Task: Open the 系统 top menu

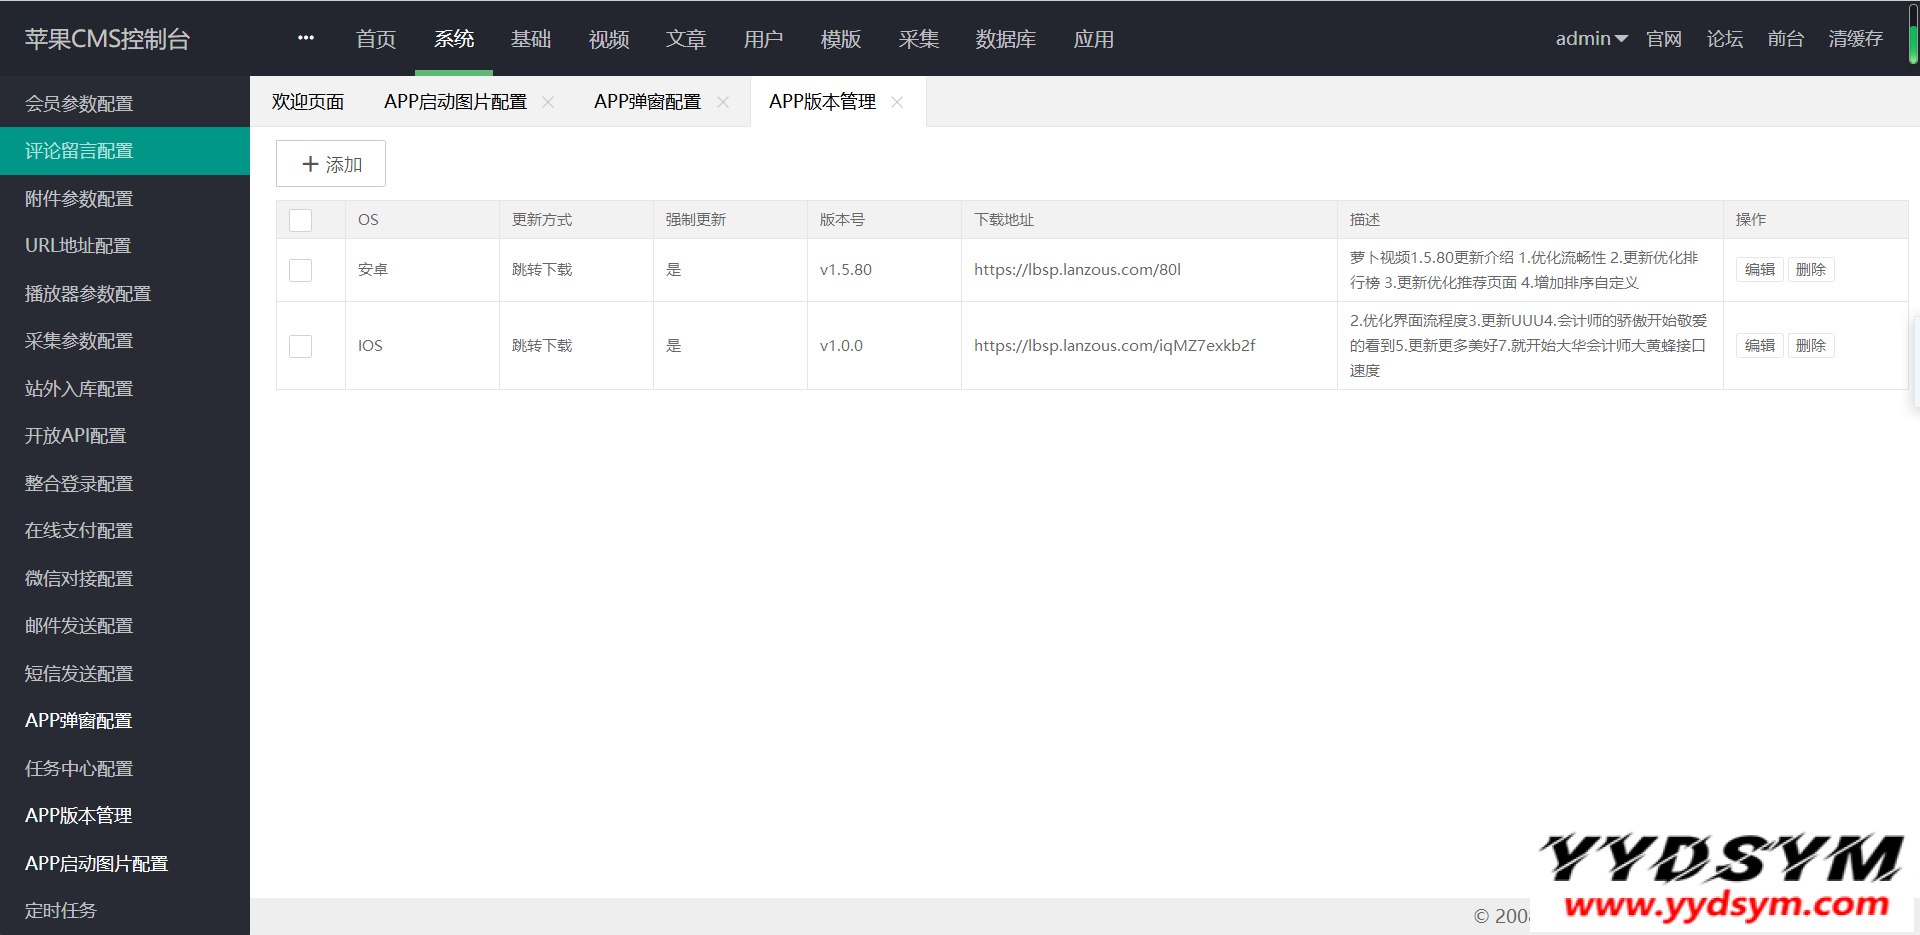Action: [x=453, y=39]
